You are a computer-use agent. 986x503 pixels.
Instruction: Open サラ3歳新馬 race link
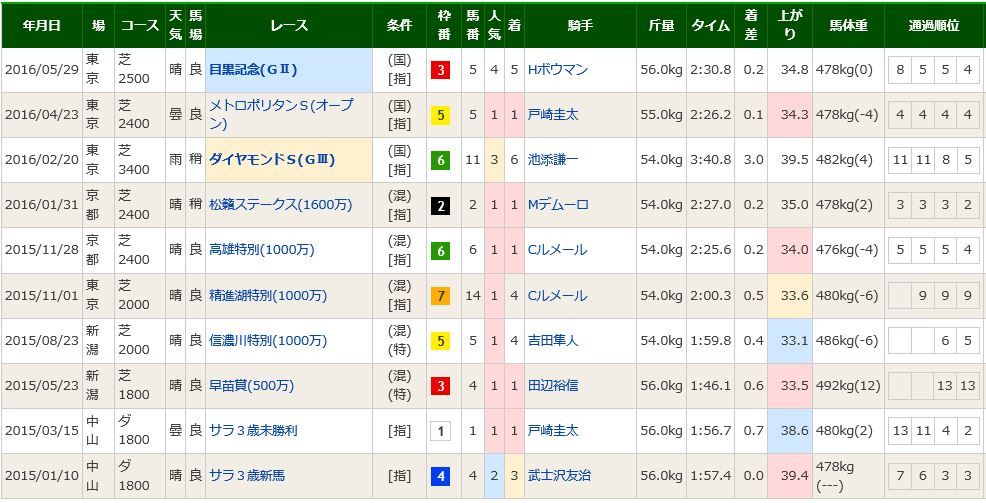[246, 477]
